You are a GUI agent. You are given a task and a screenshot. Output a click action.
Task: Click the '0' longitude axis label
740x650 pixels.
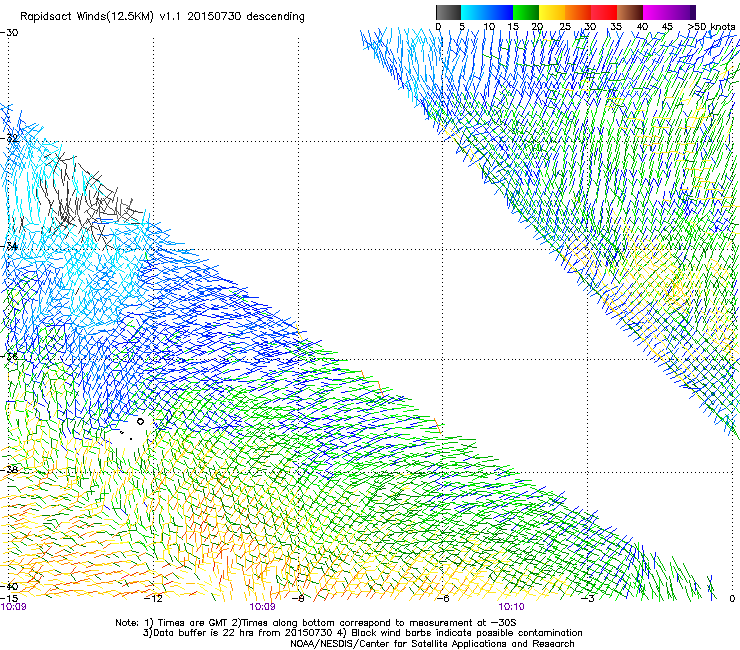[732, 598]
